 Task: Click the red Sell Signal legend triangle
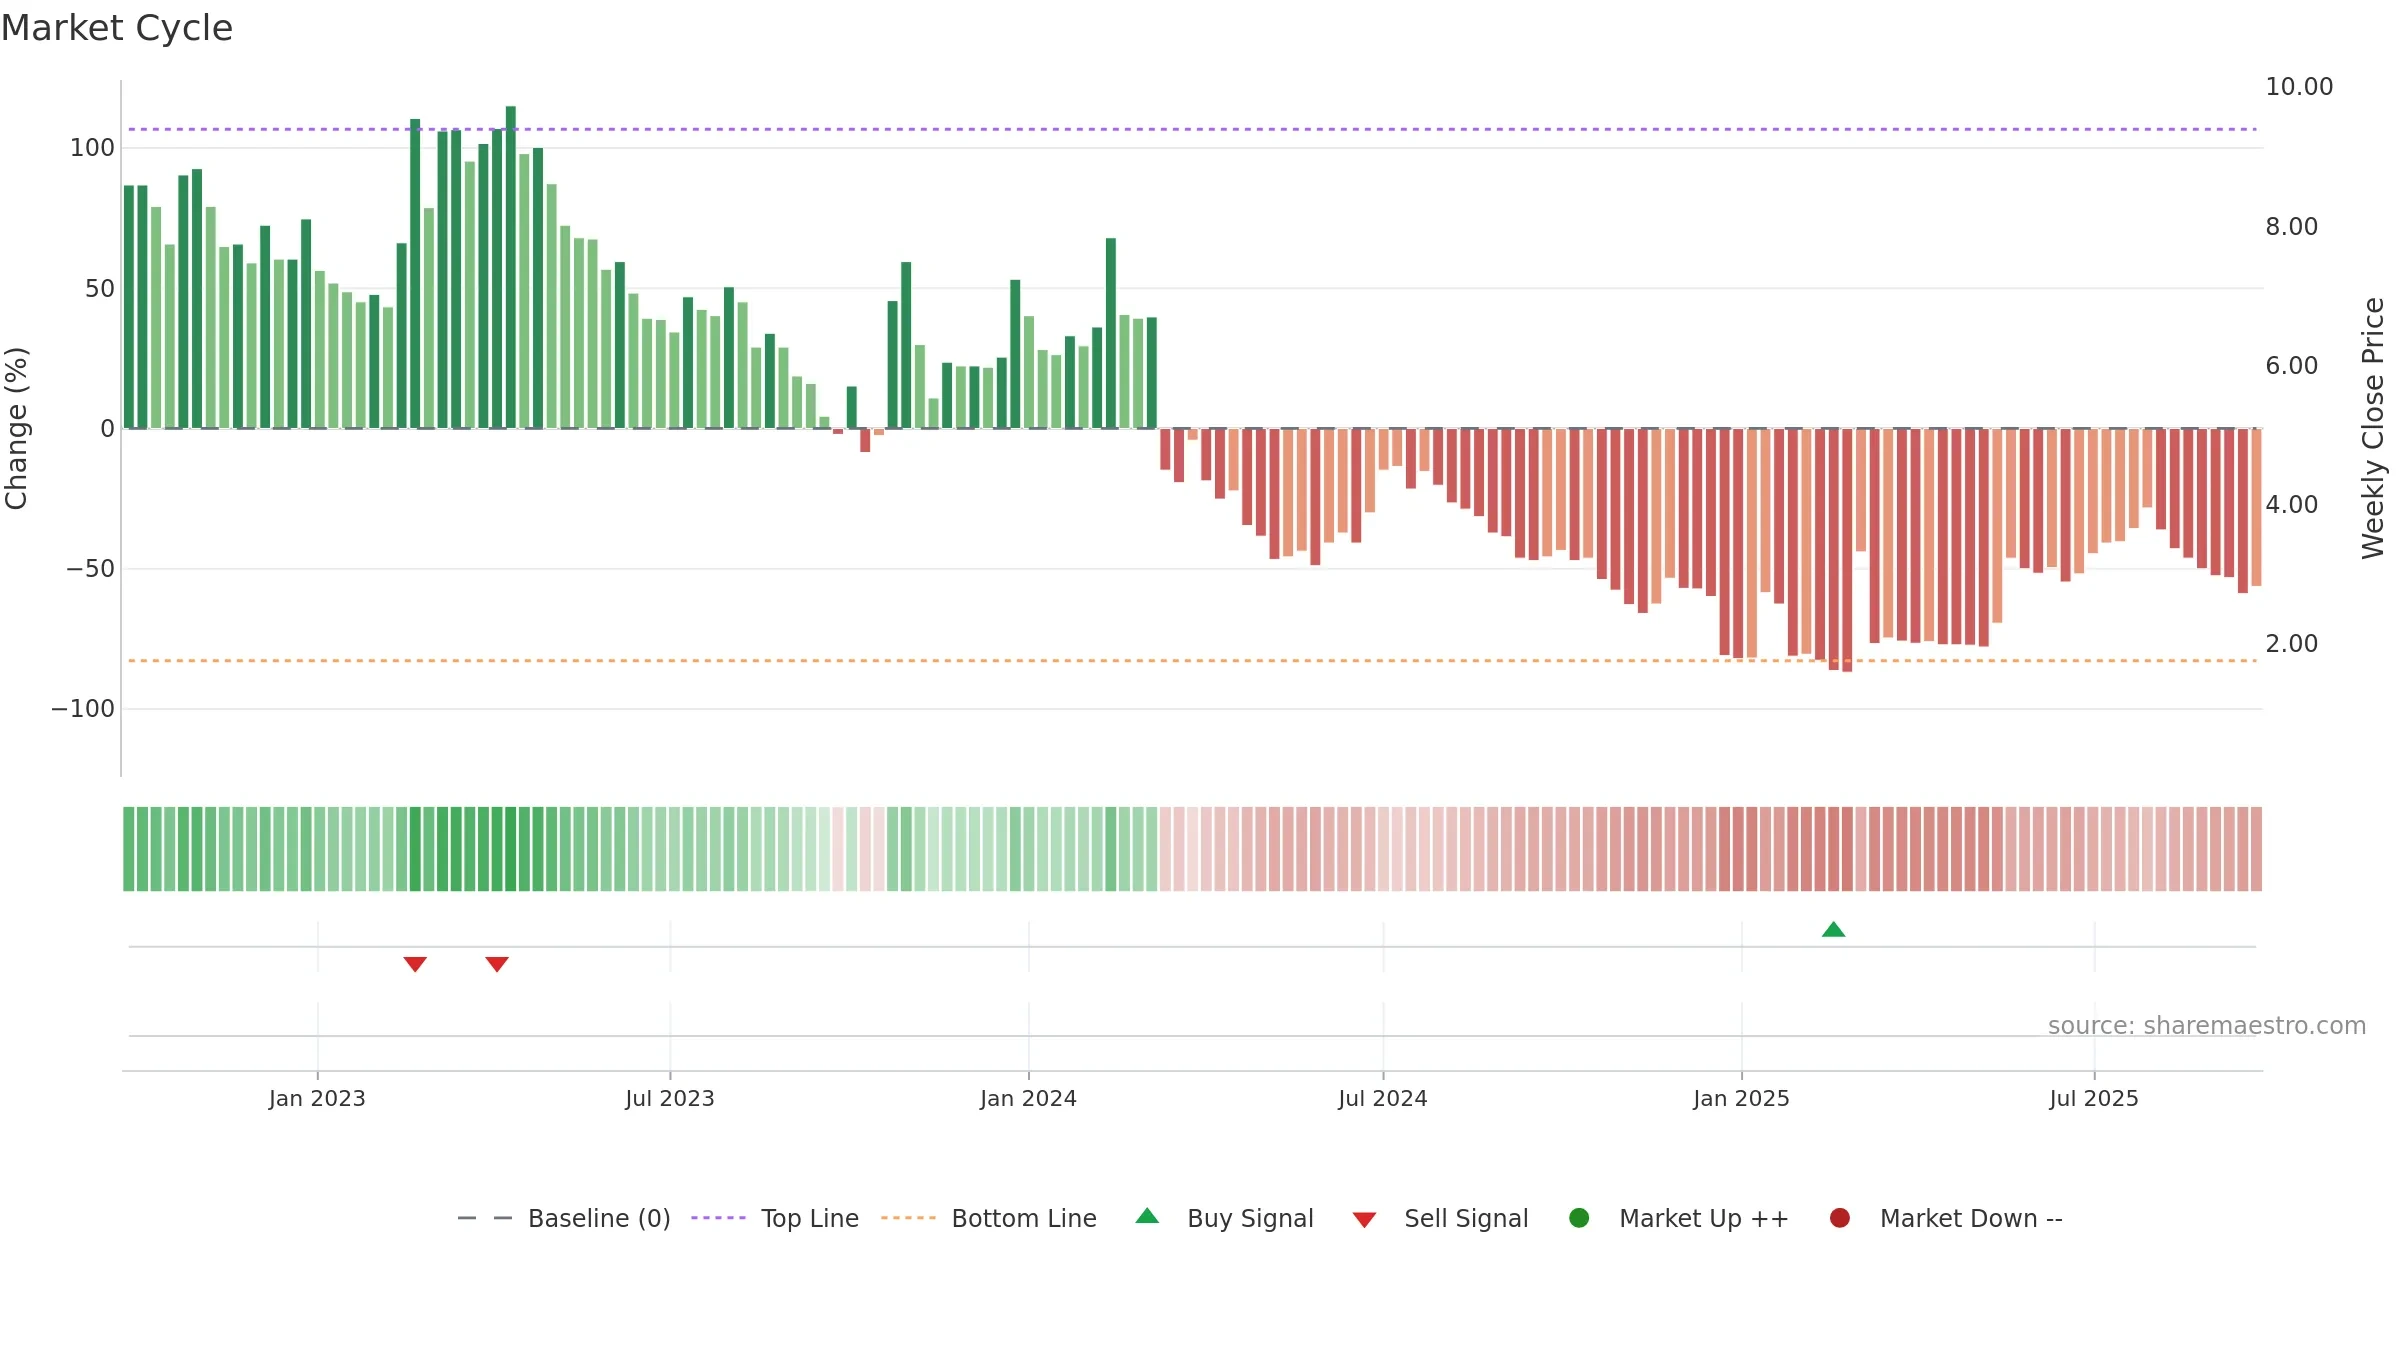pos(1364,1220)
